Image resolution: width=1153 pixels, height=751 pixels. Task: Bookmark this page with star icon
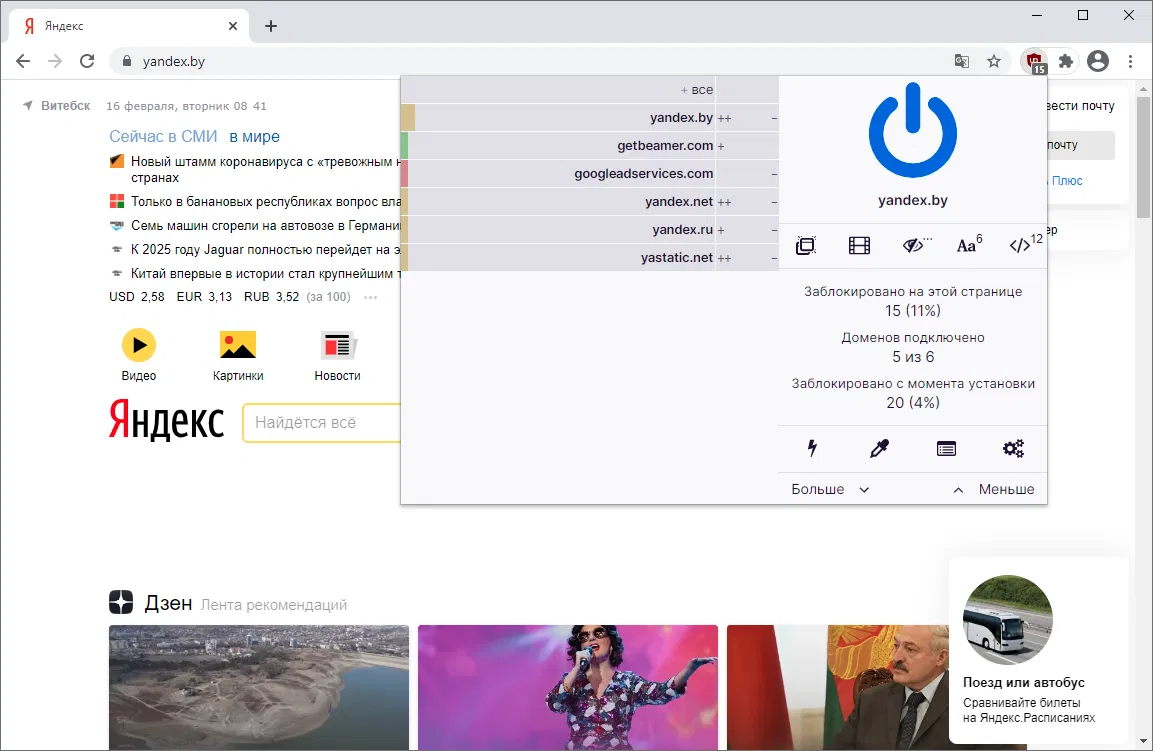point(994,61)
